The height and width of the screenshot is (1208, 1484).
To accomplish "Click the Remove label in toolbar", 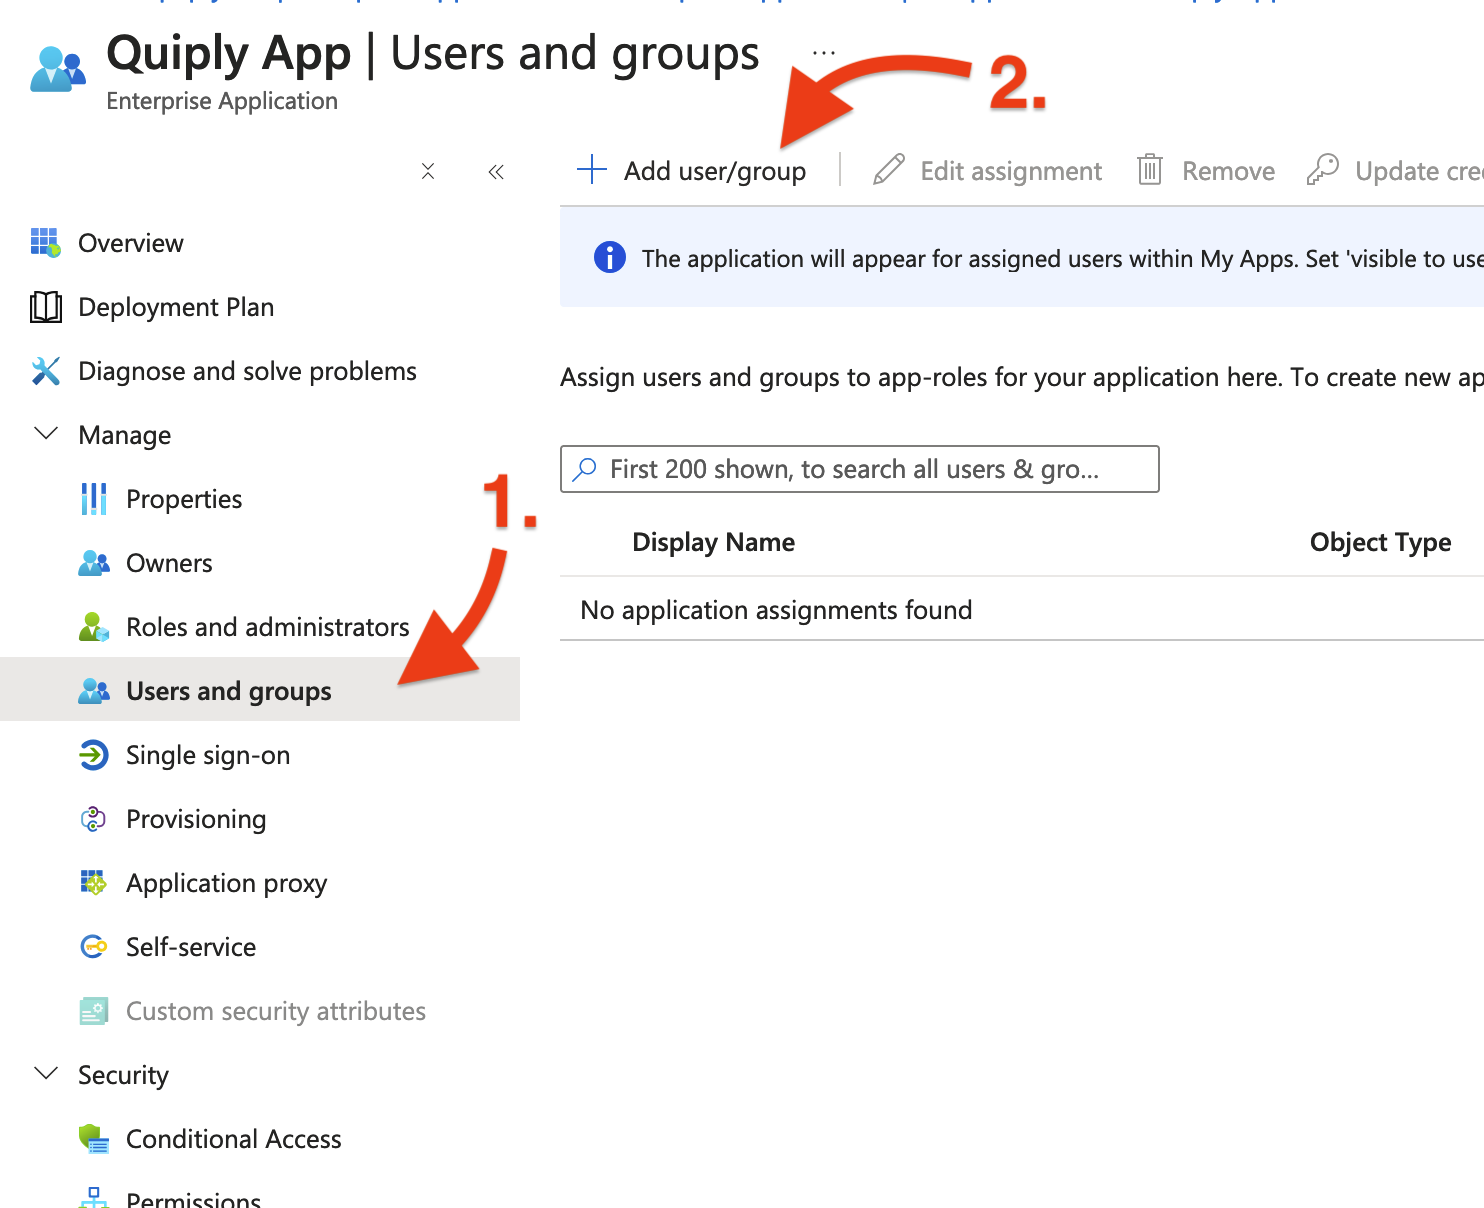I will tap(1228, 171).
